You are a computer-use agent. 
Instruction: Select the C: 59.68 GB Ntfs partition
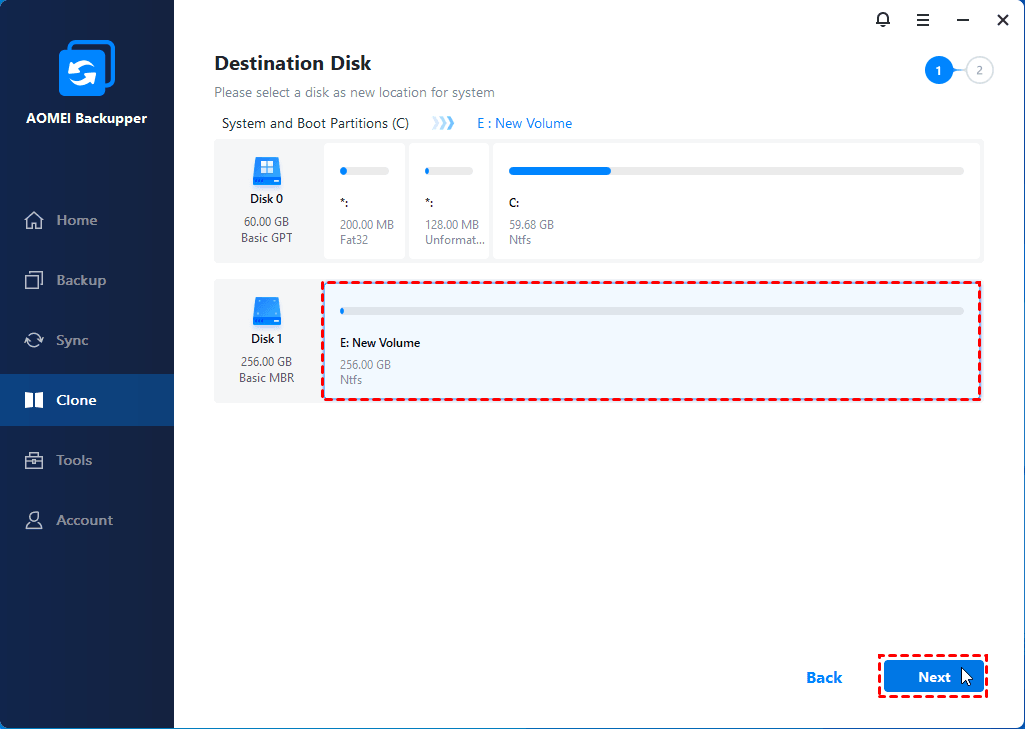tap(736, 202)
